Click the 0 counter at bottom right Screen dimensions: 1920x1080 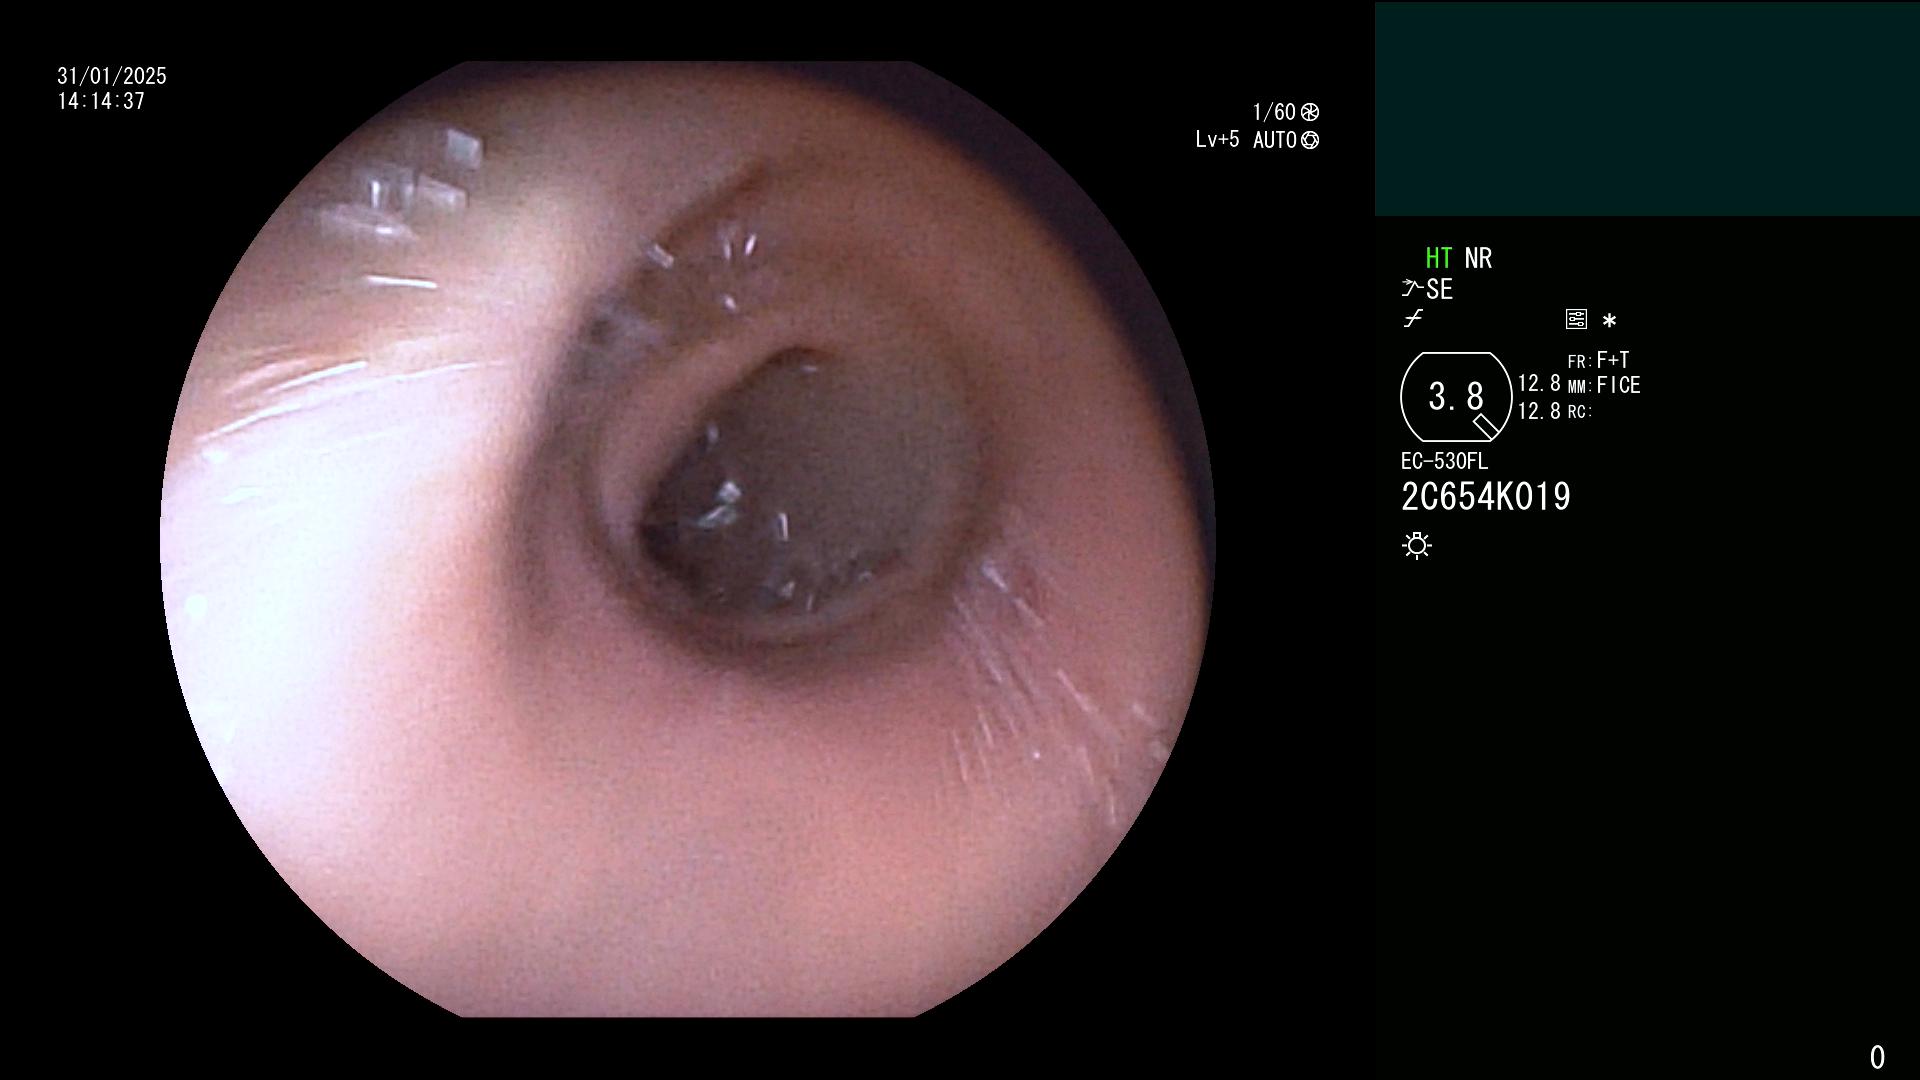pos(1877,1057)
